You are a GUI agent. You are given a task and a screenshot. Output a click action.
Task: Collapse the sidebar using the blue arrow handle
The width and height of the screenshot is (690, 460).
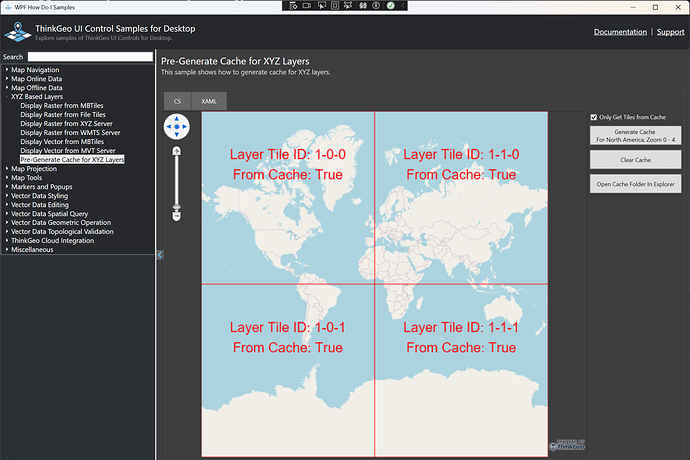click(160, 255)
